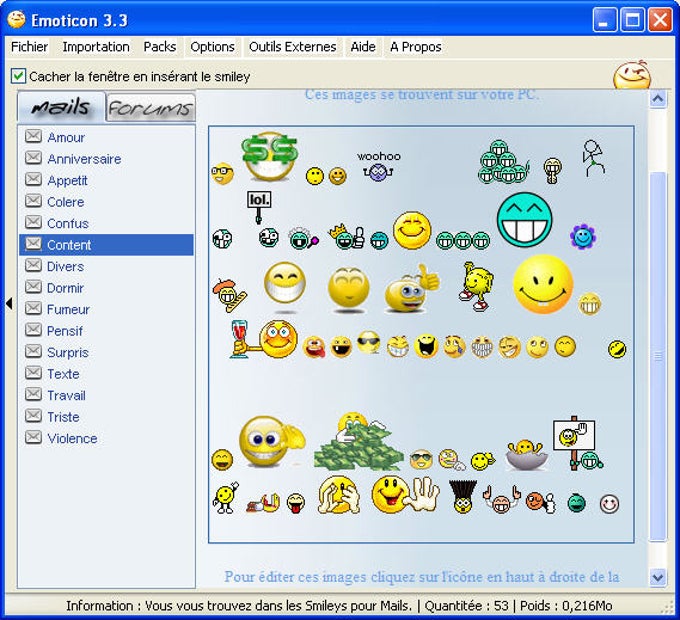The image size is (680, 620).
Task: Select the large teal grinning smiley
Action: [524, 220]
